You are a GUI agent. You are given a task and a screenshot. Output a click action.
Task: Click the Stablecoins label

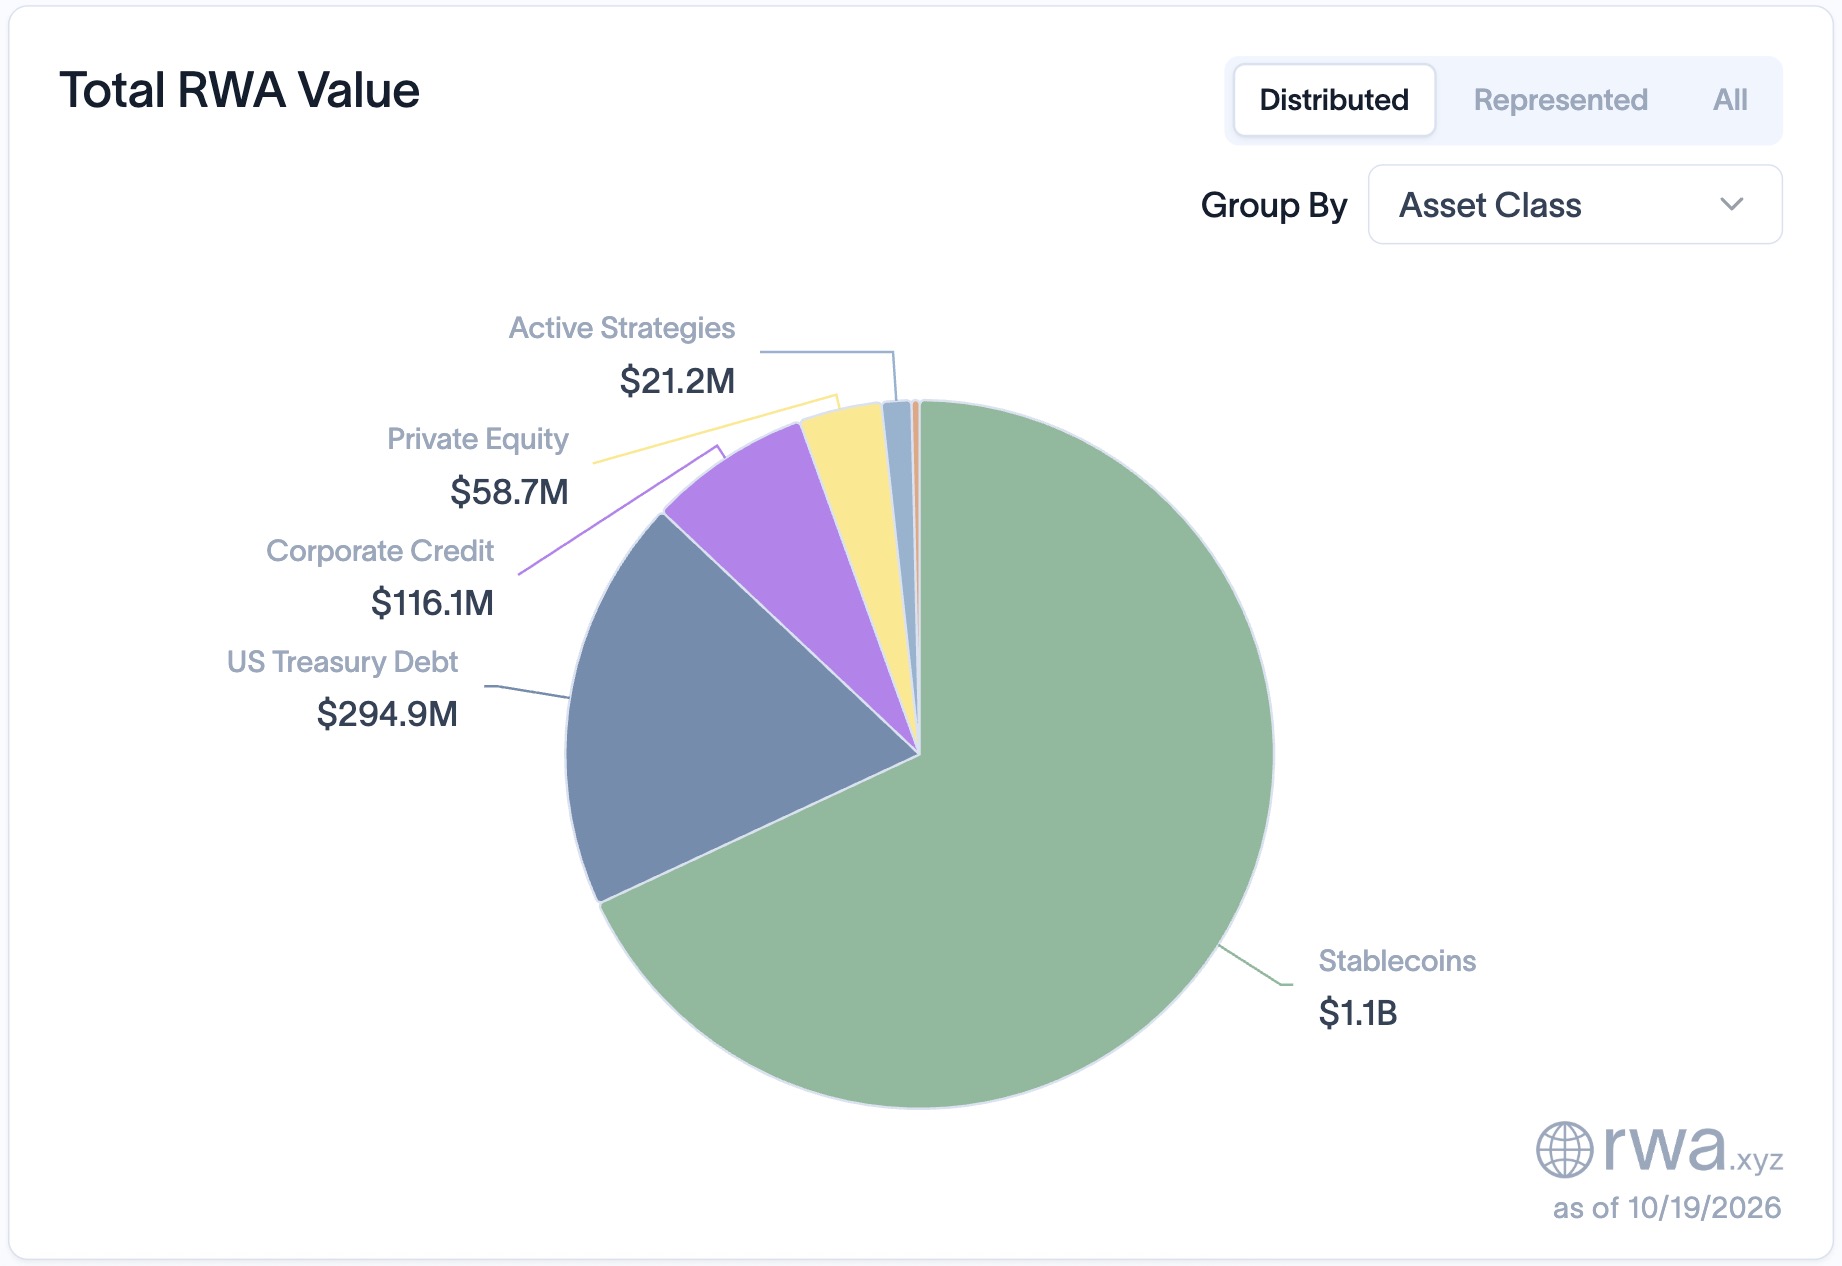(1397, 961)
